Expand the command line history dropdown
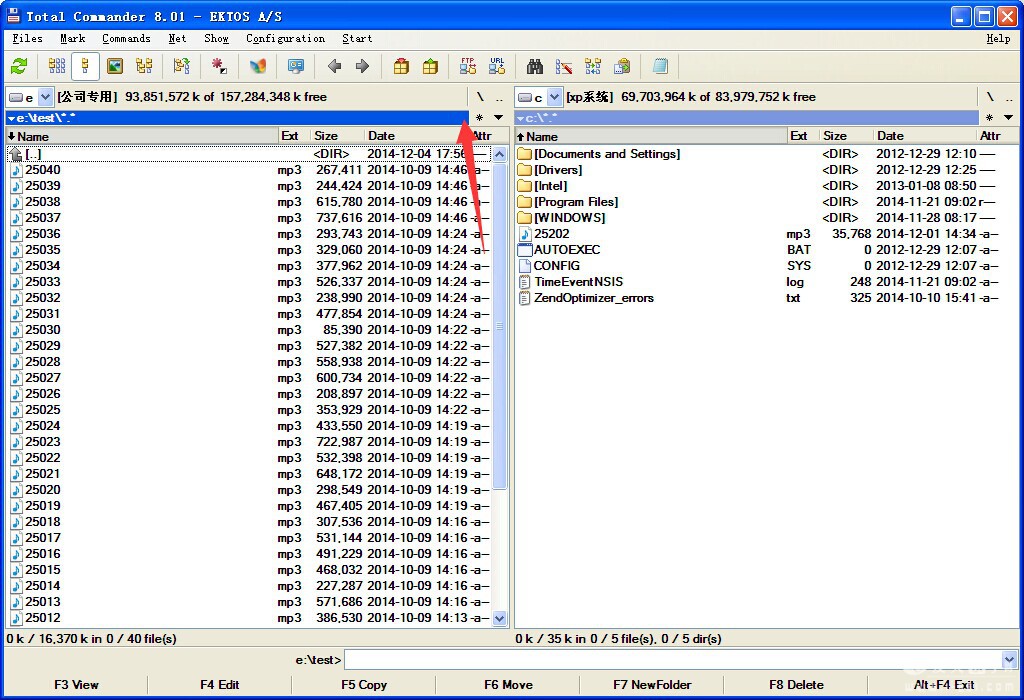 point(1009,660)
